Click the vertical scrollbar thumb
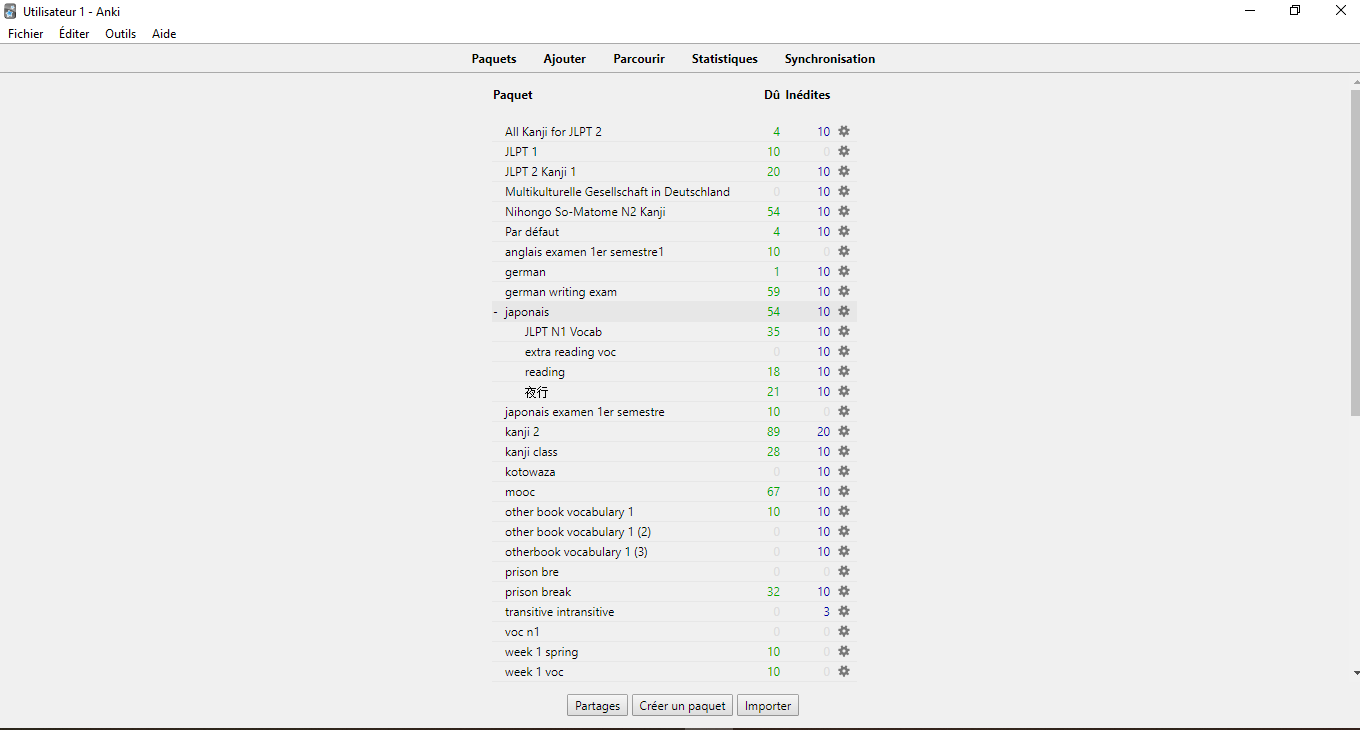The height and width of the screenshot is (730, 1360). 1355,252
